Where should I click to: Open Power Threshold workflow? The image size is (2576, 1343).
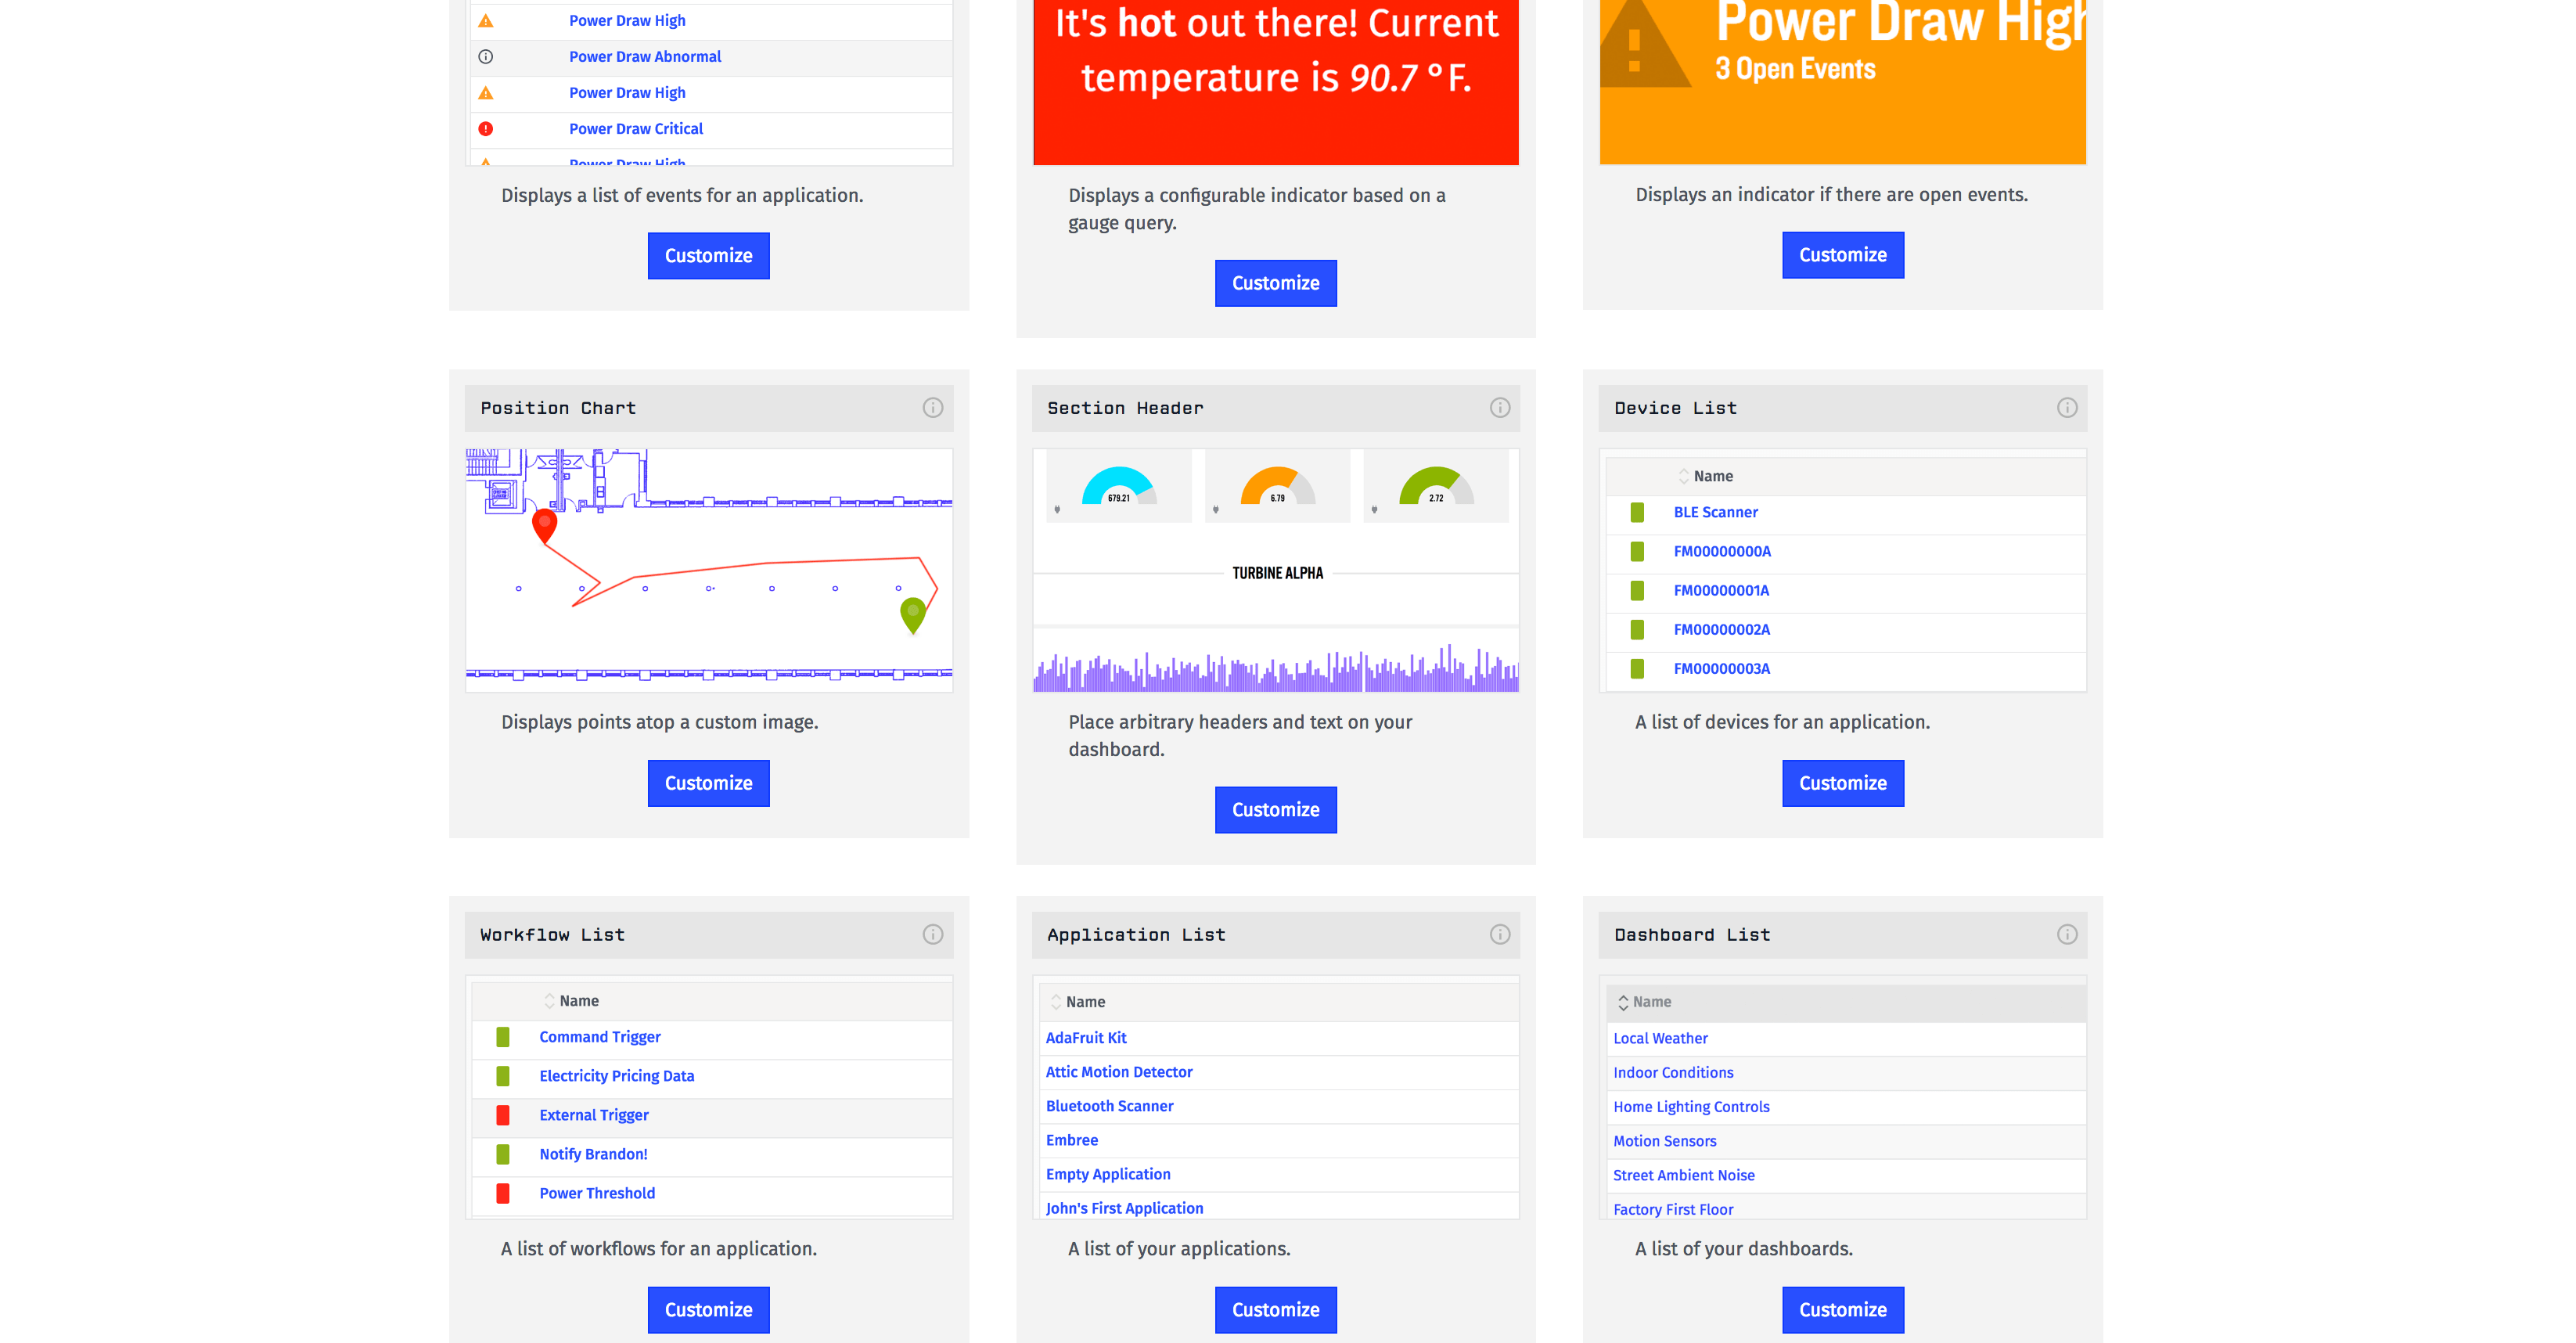pos(597,1193)
